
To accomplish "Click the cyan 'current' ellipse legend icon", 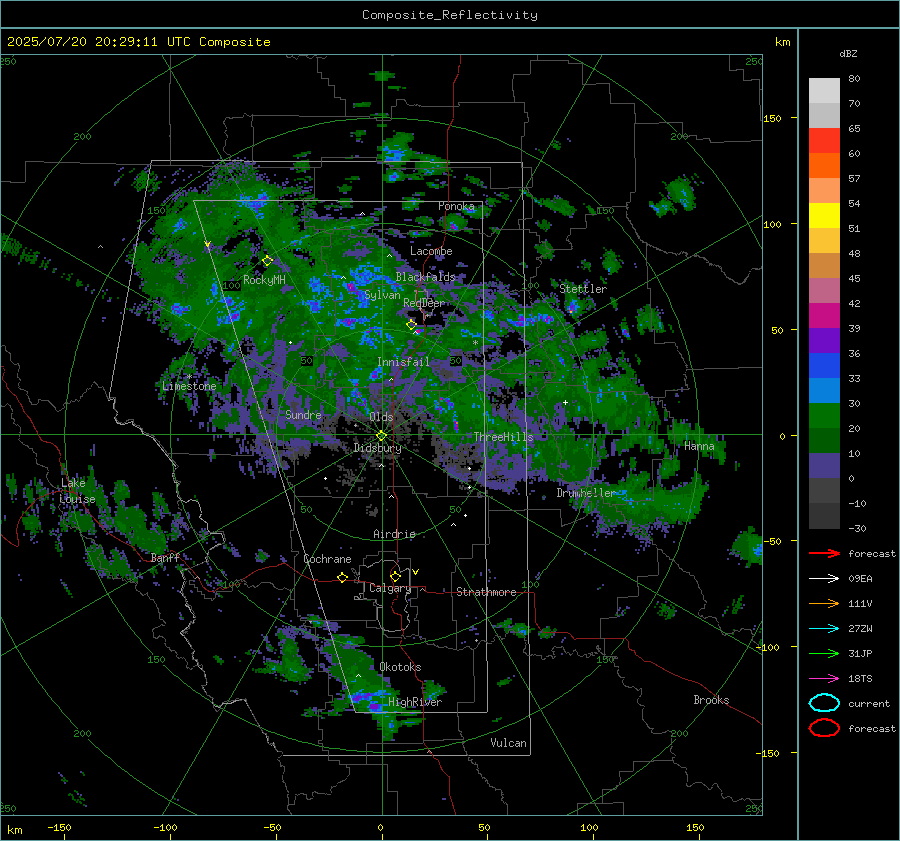I will (x=824, y=703).
